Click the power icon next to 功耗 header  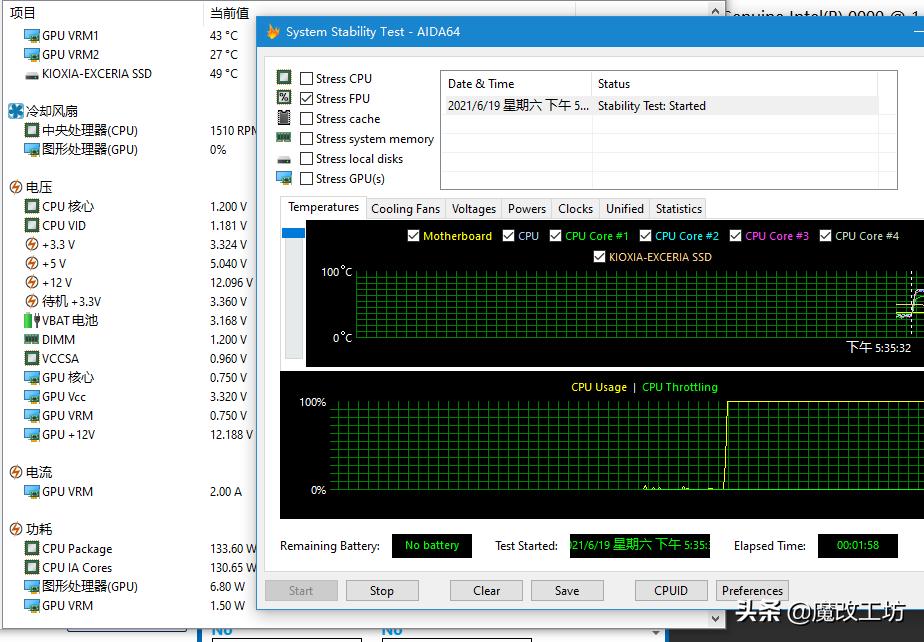16,529
